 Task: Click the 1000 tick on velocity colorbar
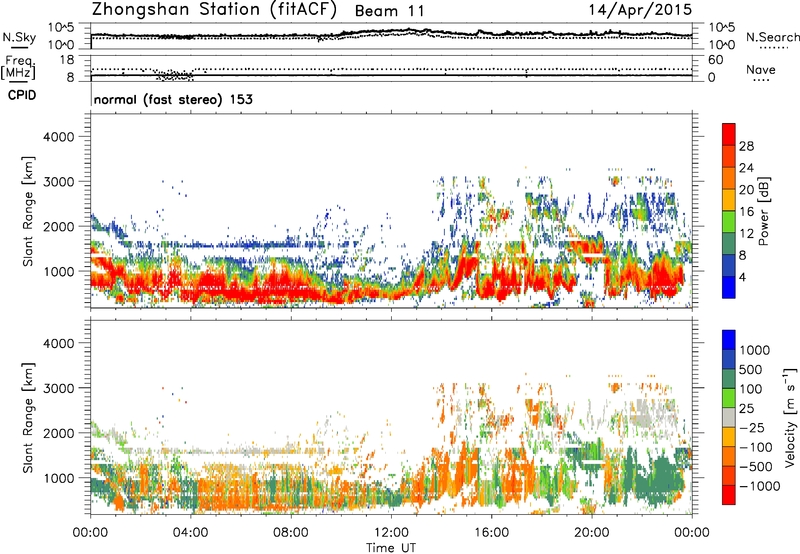point(754,350)
